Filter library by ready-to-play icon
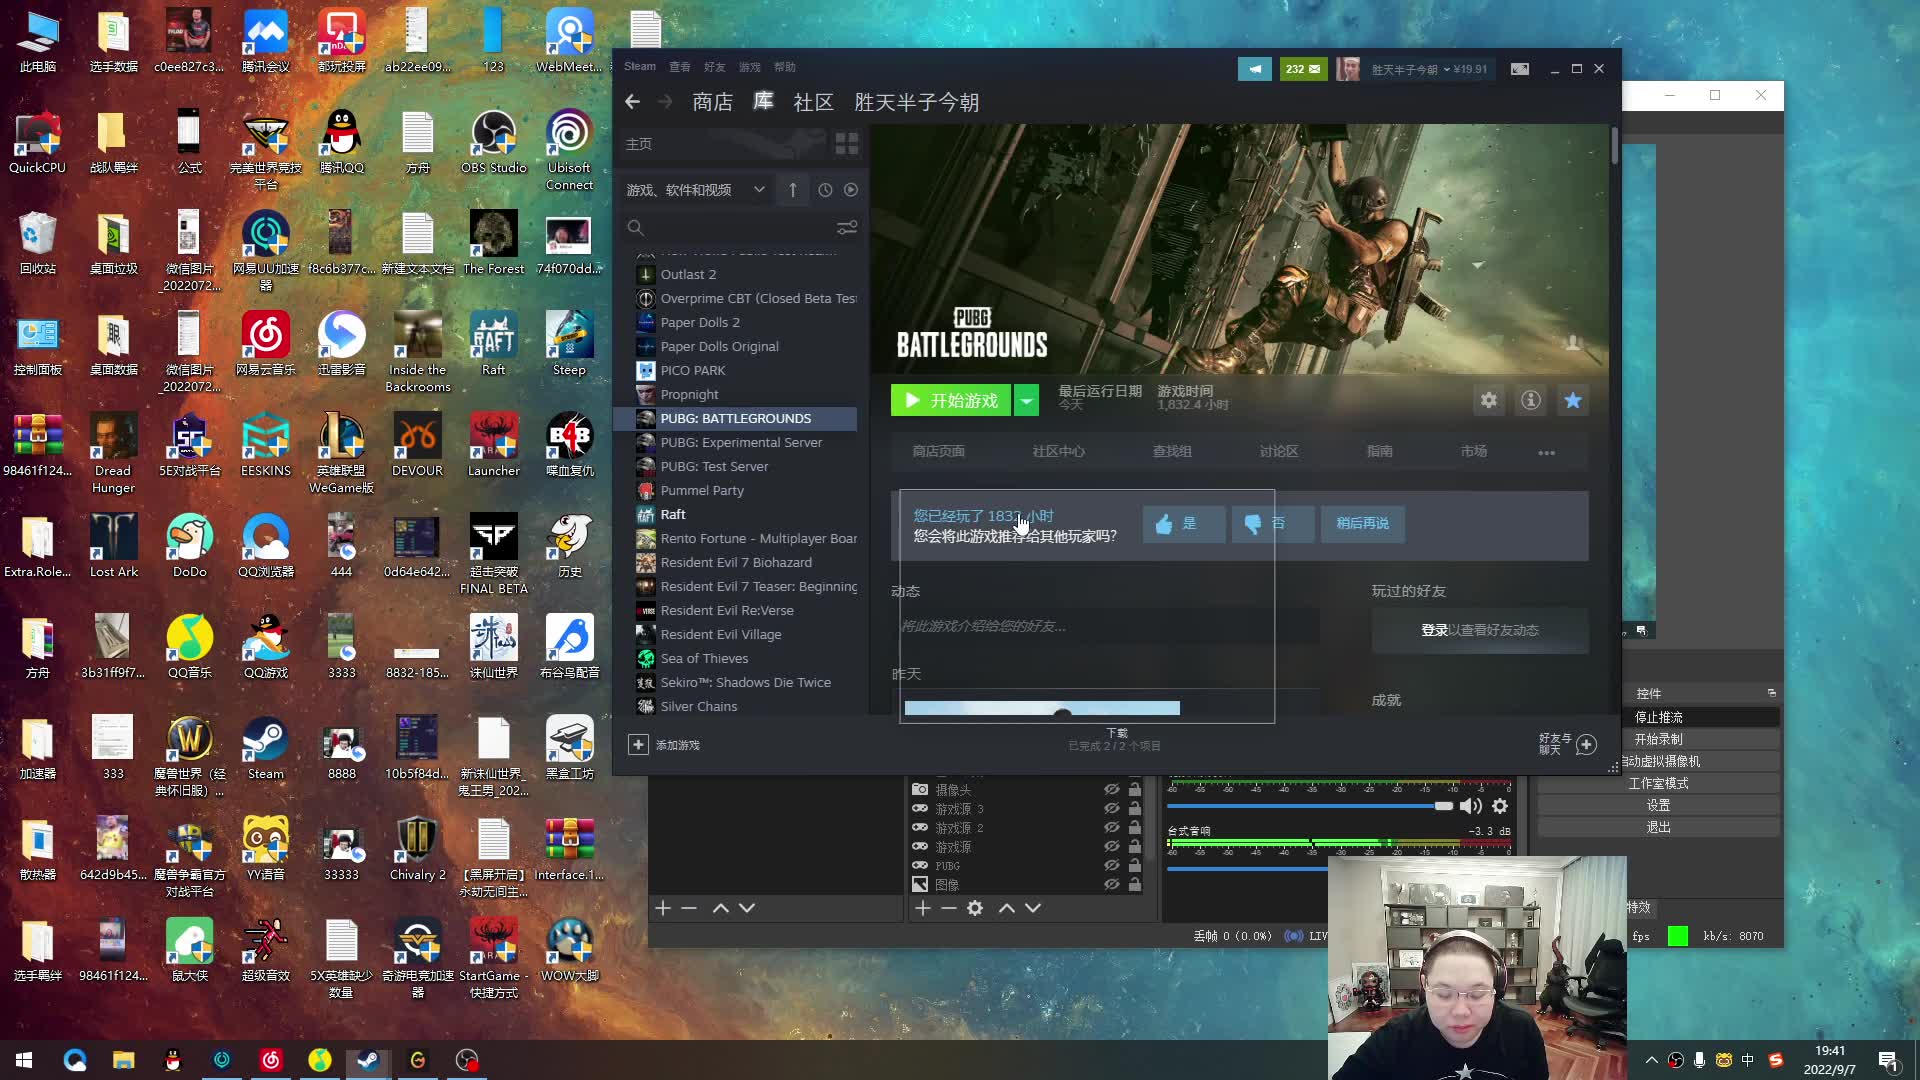 click(851, 190)
